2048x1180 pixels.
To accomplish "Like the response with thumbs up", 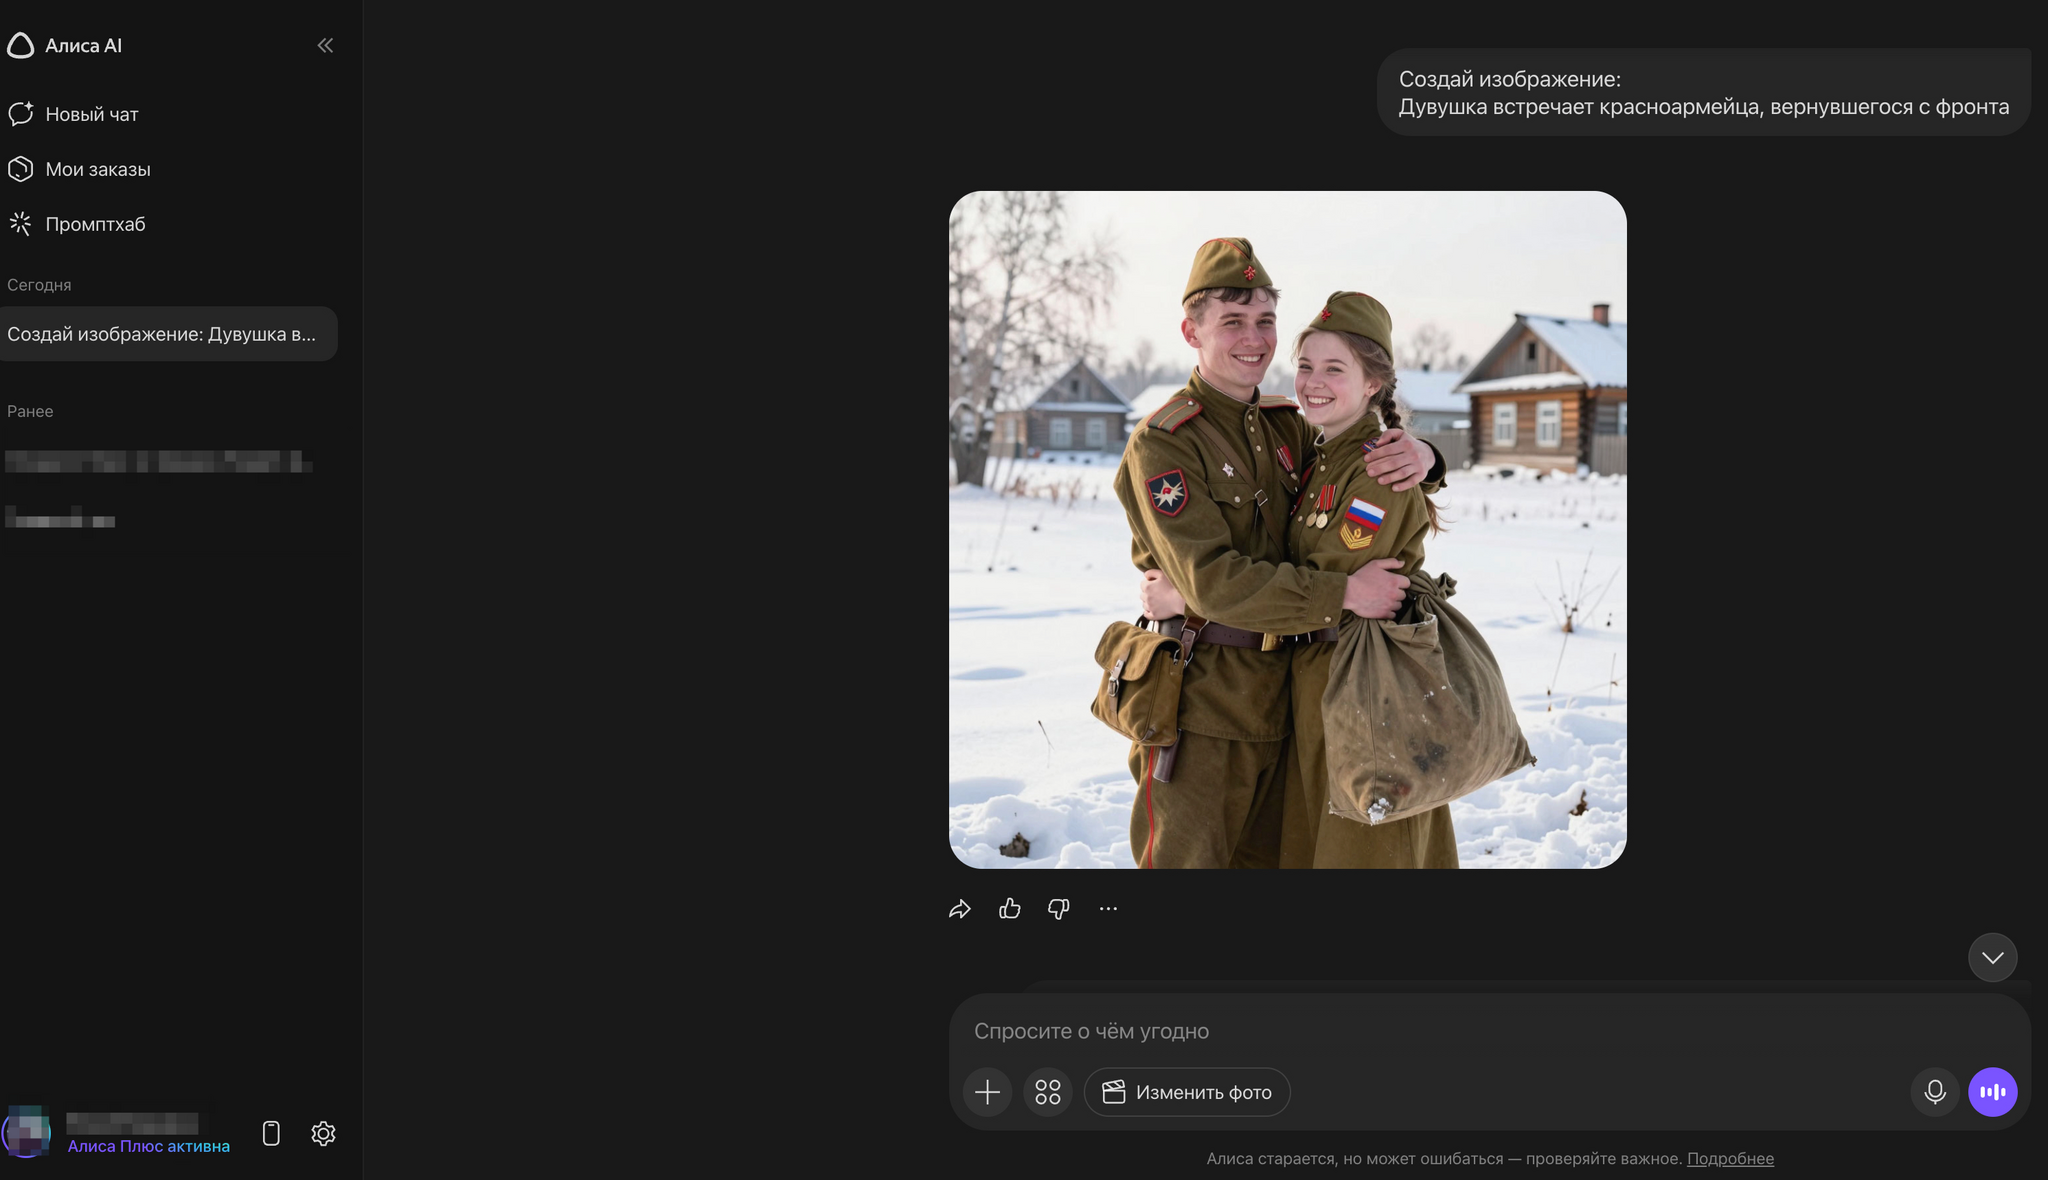I will pos(1010,908).
